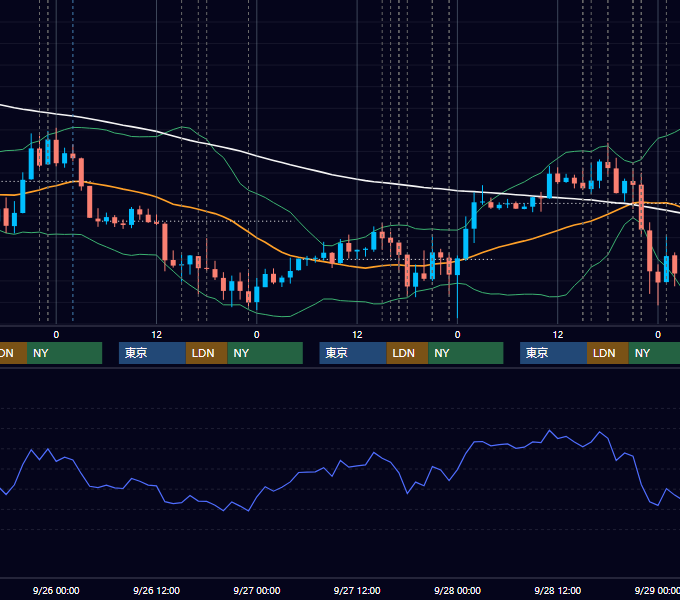Click the NY session block spanning 9/26 00:00
Viewport: 680px width, 600px height.
[x=64, y=353]
